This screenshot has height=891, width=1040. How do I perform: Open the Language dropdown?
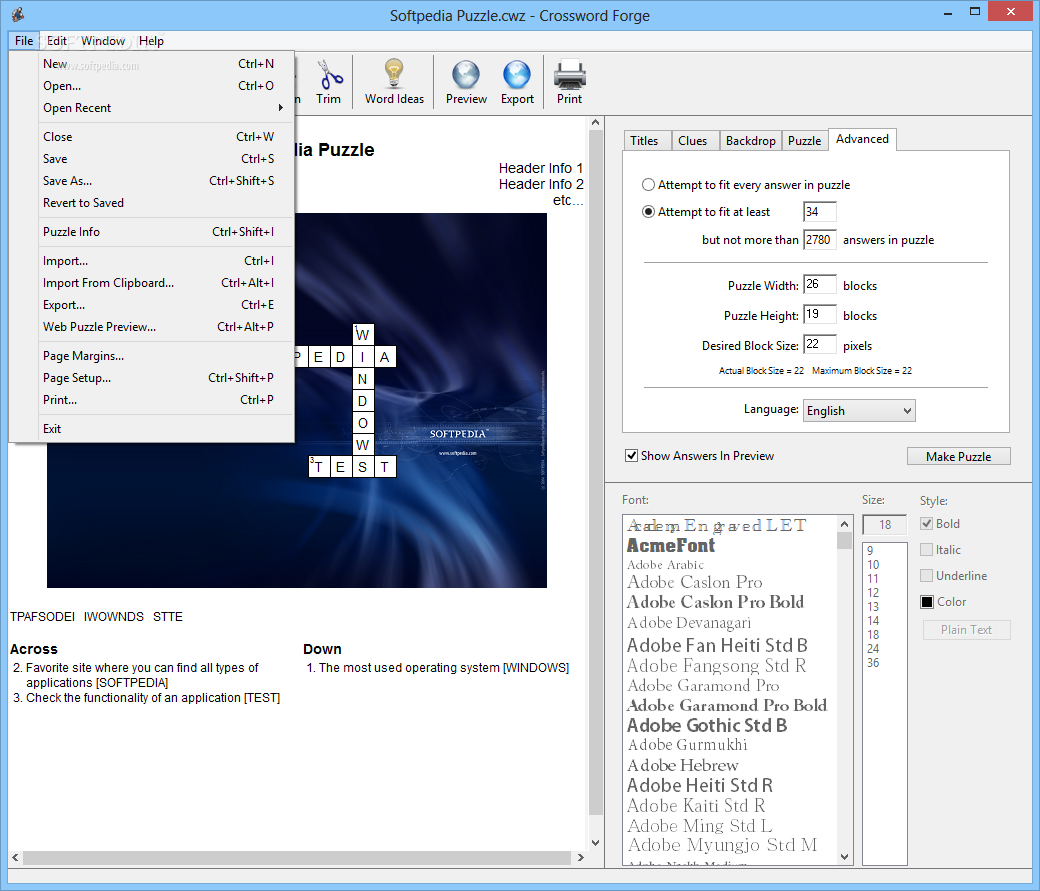[x=859, y=411]
